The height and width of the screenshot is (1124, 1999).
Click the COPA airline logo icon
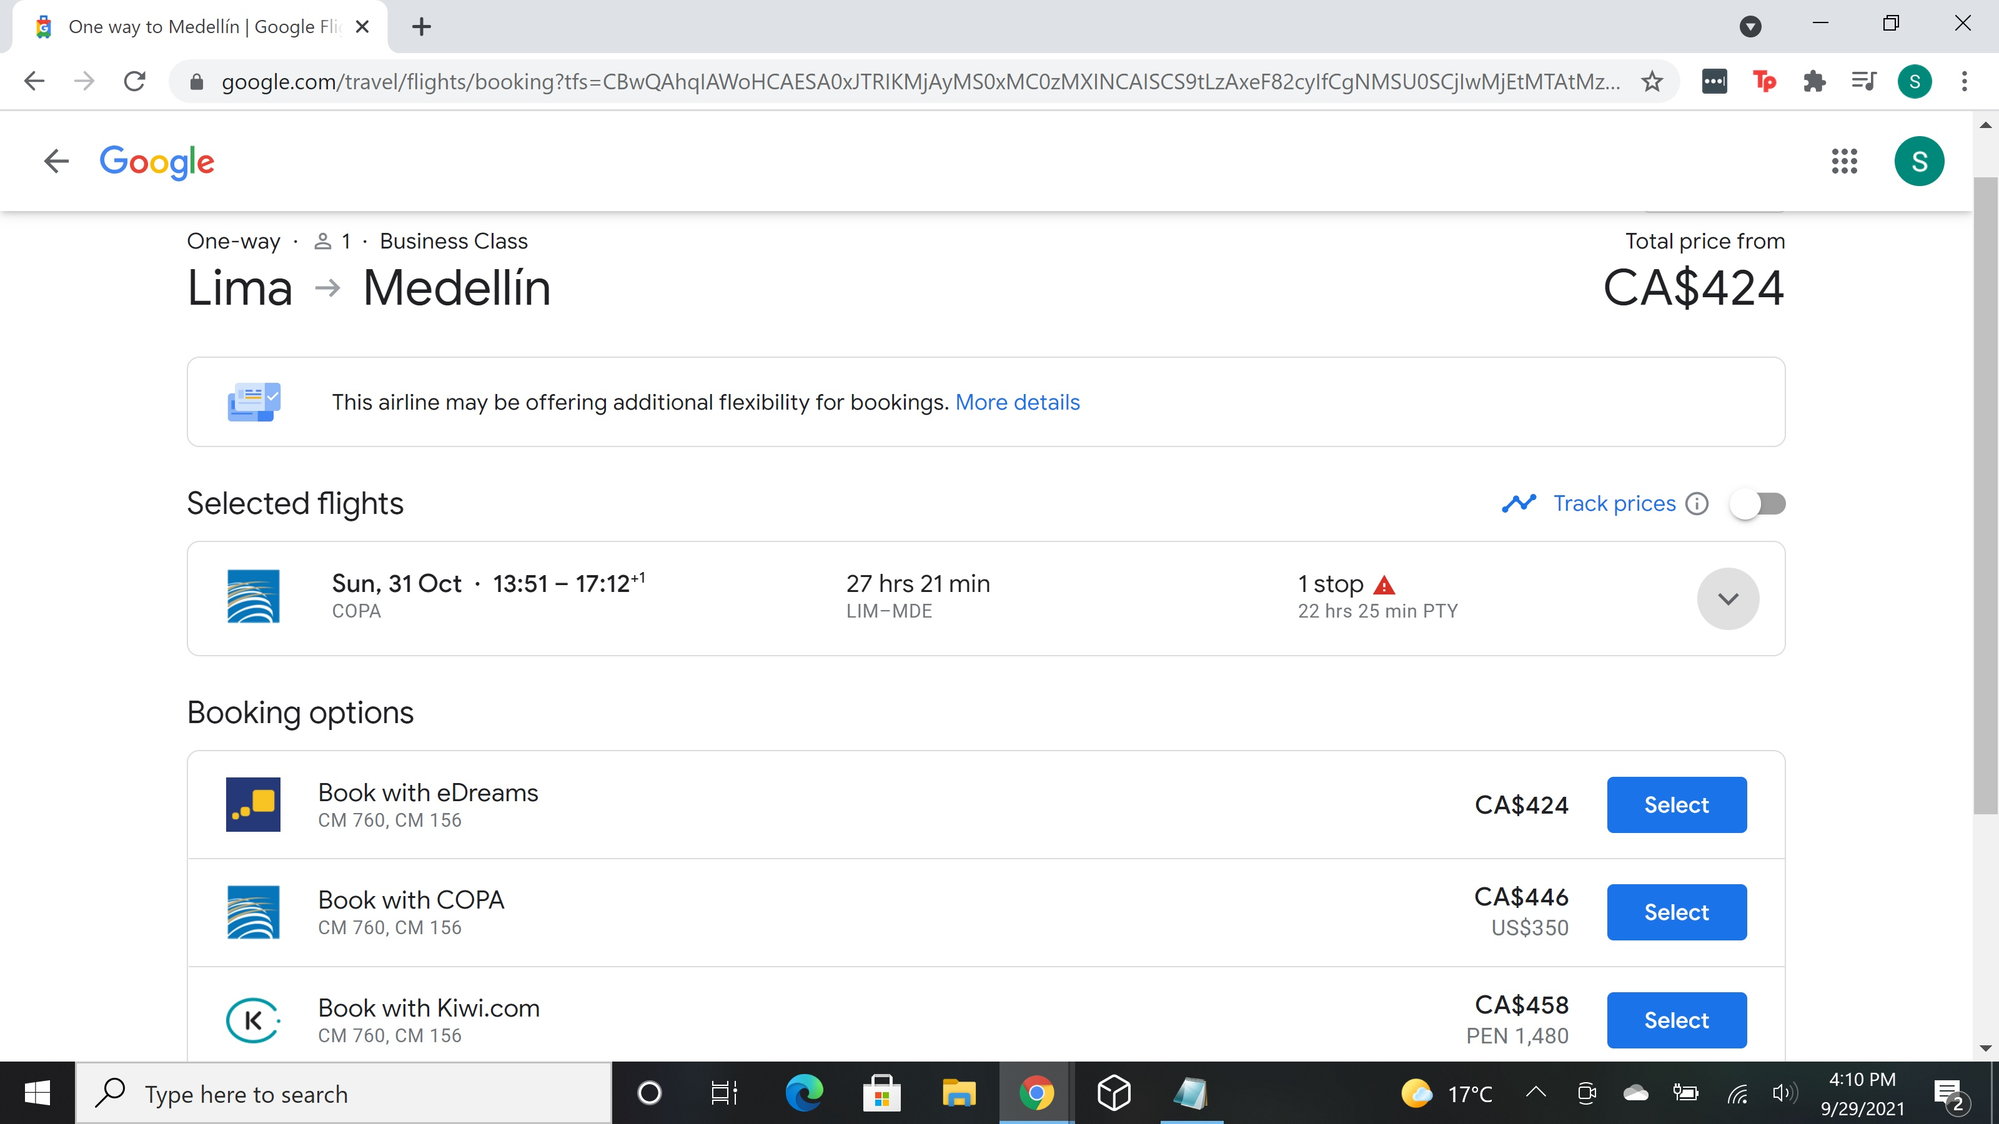click(254, 597)
